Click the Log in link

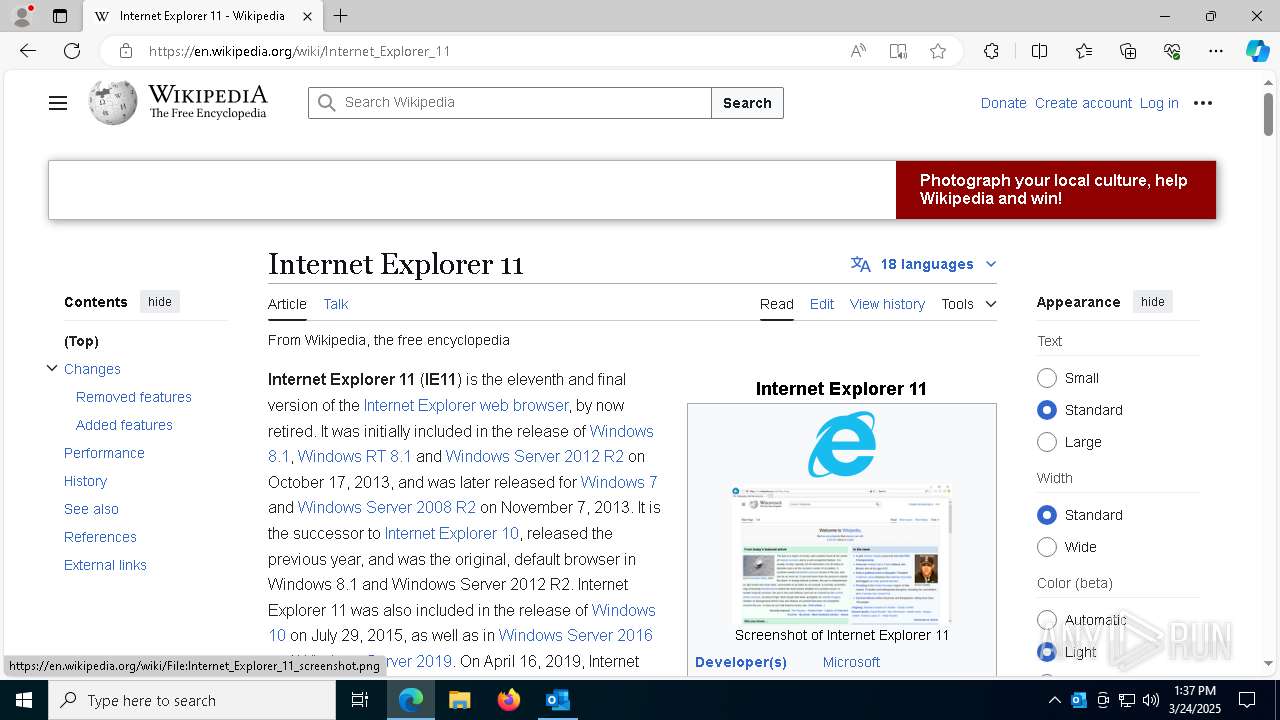[1159, 103]
